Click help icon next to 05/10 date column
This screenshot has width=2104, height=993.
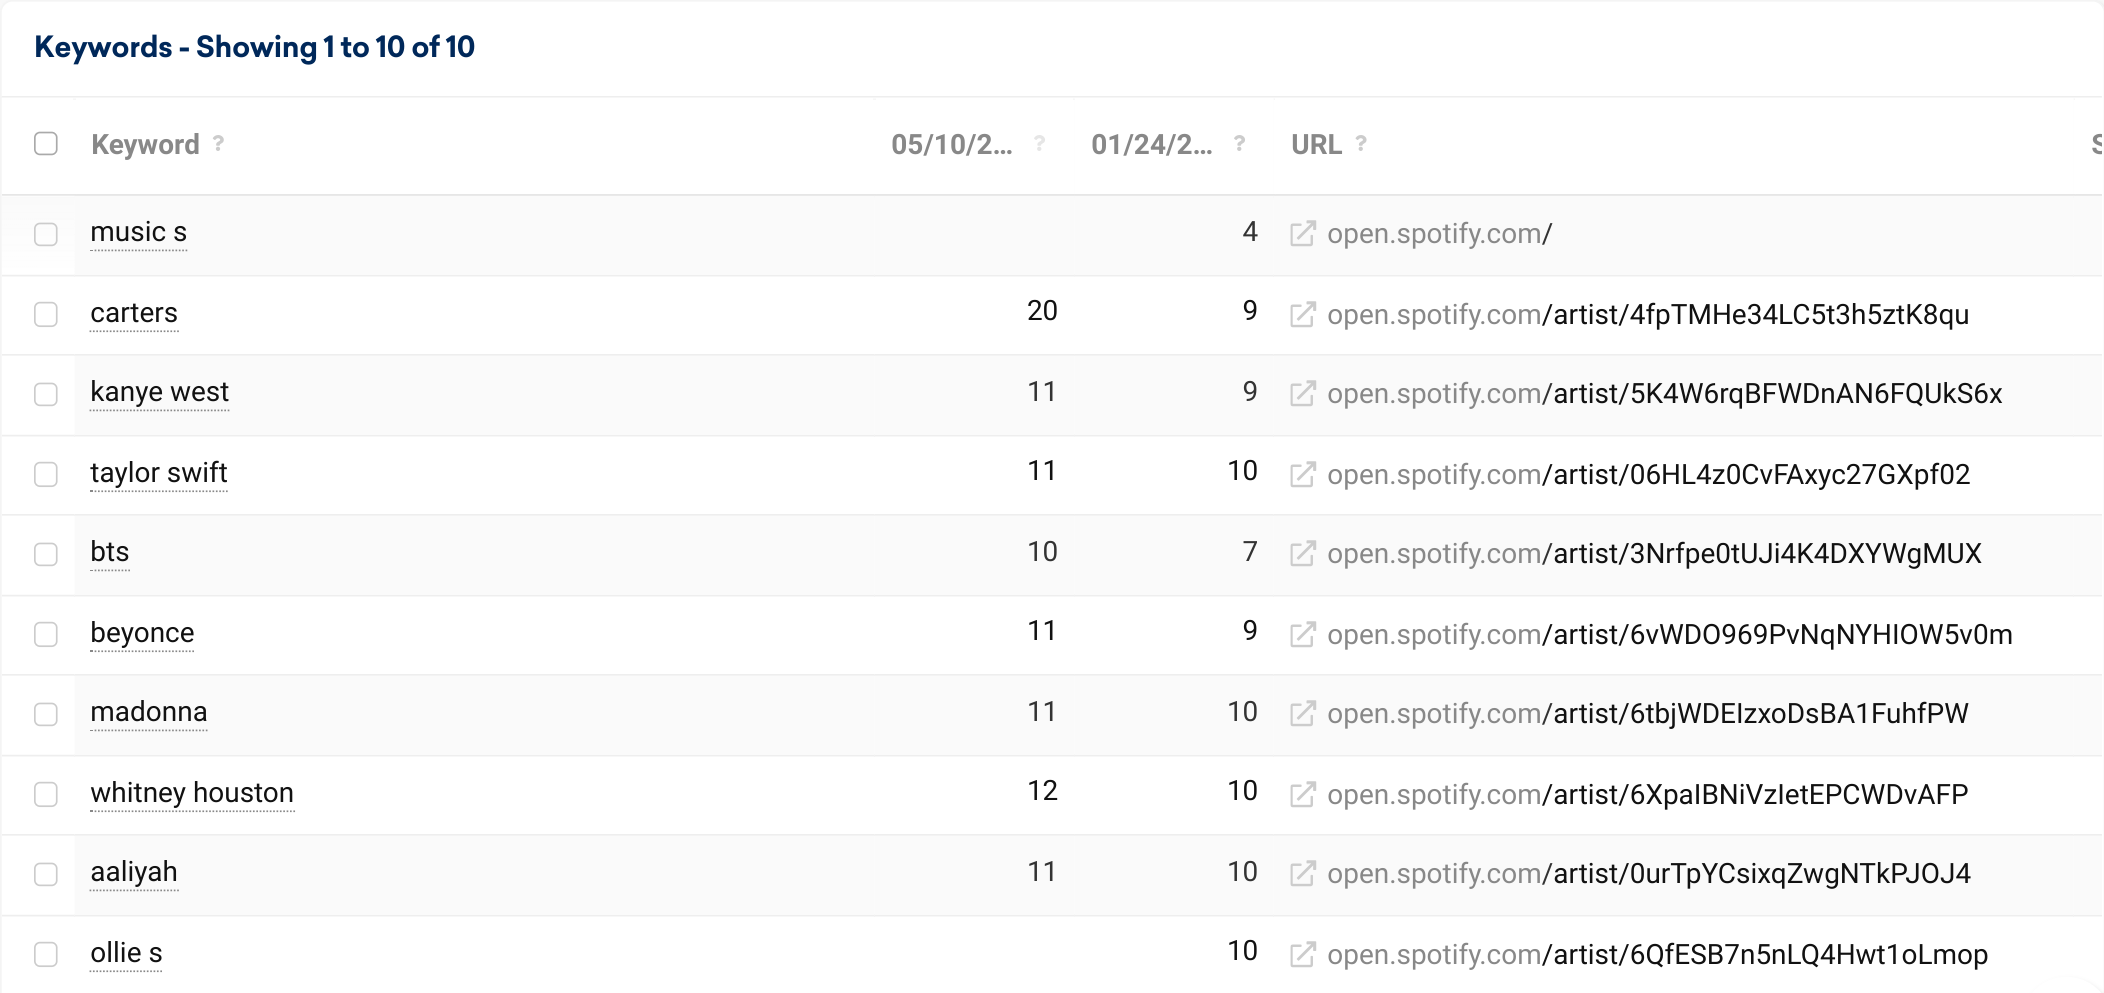click(x=1039, y=144)
